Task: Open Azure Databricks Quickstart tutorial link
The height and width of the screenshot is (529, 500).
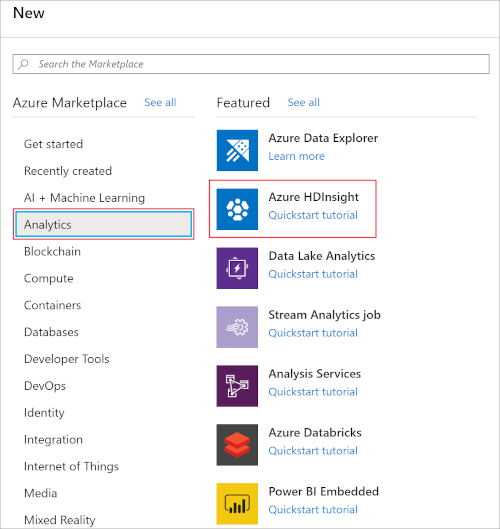Action: pyautogui.click(x=313, y=451)
